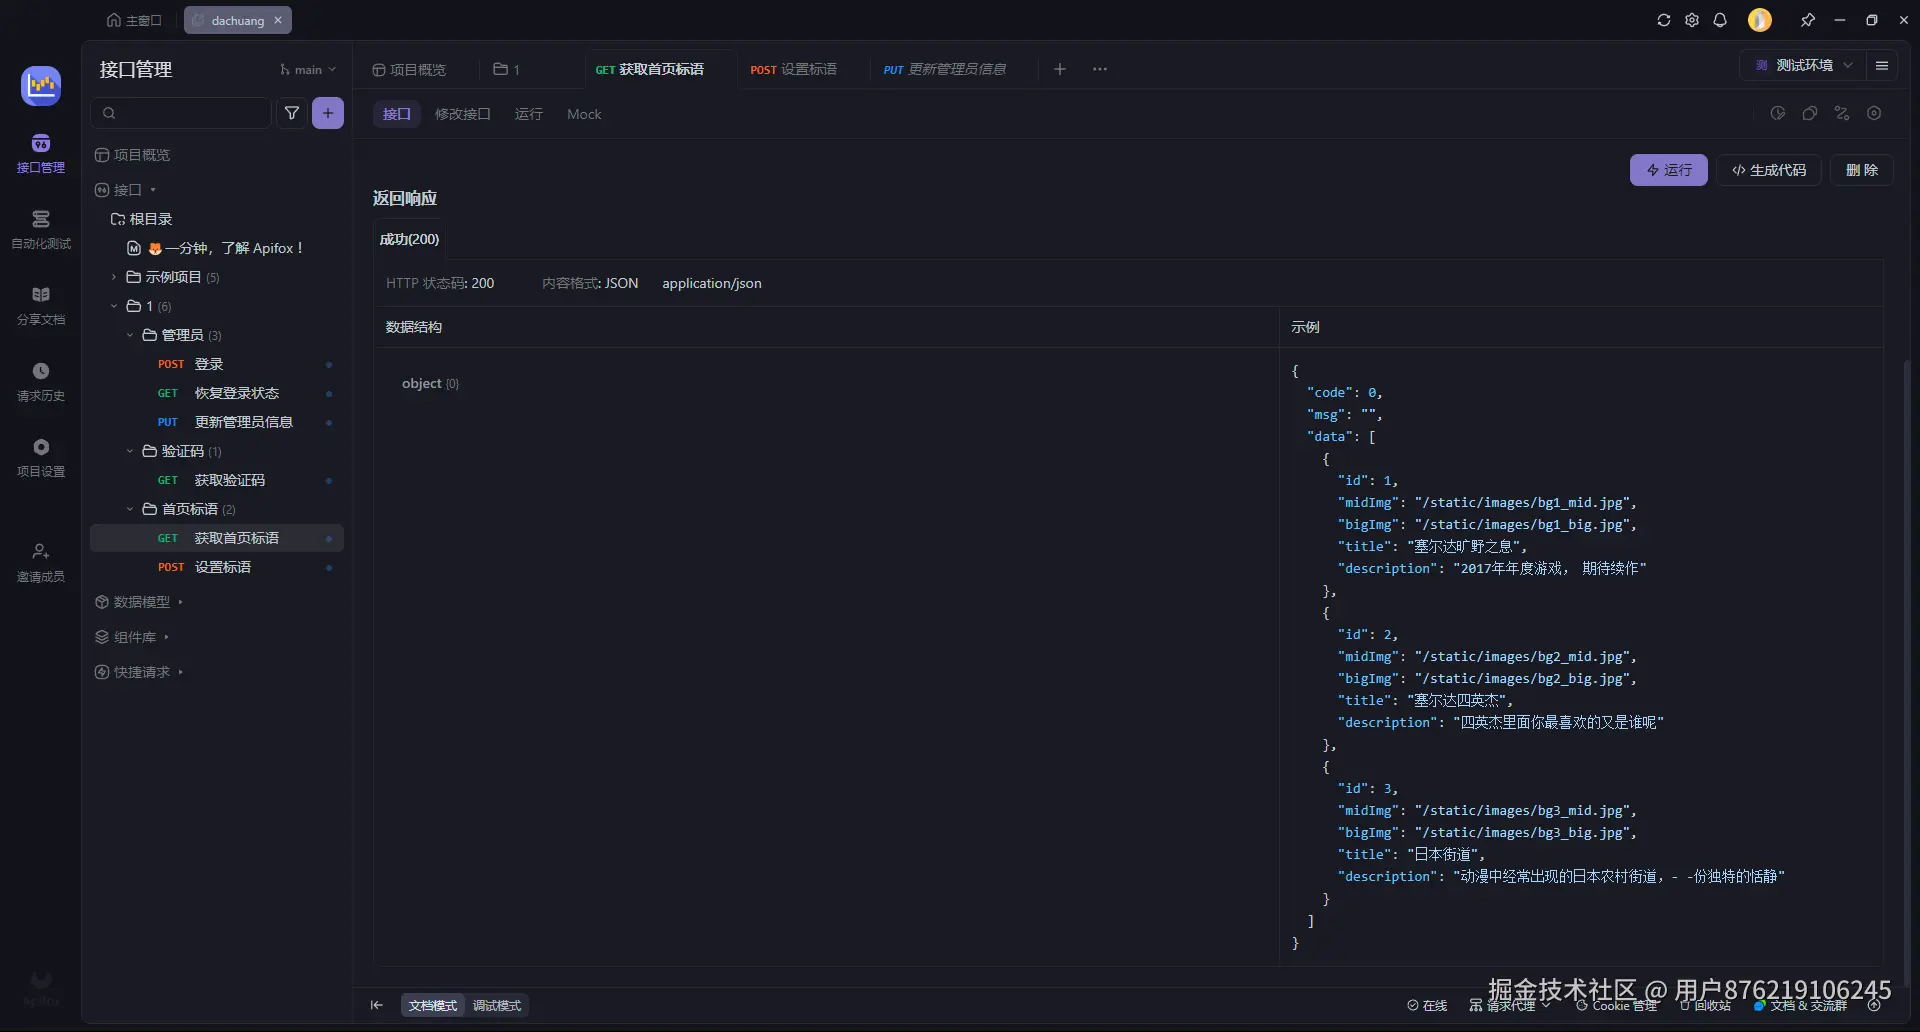The image size is (1920, 1032).
Task: Open the tab bar three-dot more menu
Action: pos(1100,69)
